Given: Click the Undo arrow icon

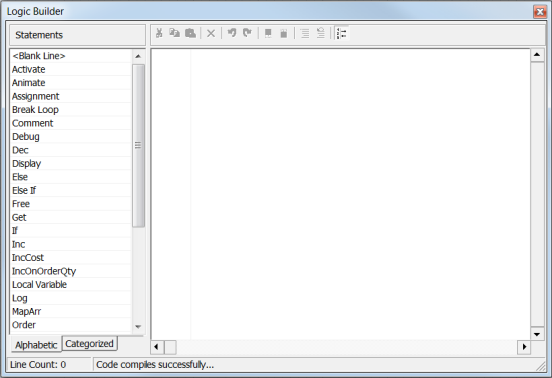Looking at the screenshot, I should pos(232,33).
